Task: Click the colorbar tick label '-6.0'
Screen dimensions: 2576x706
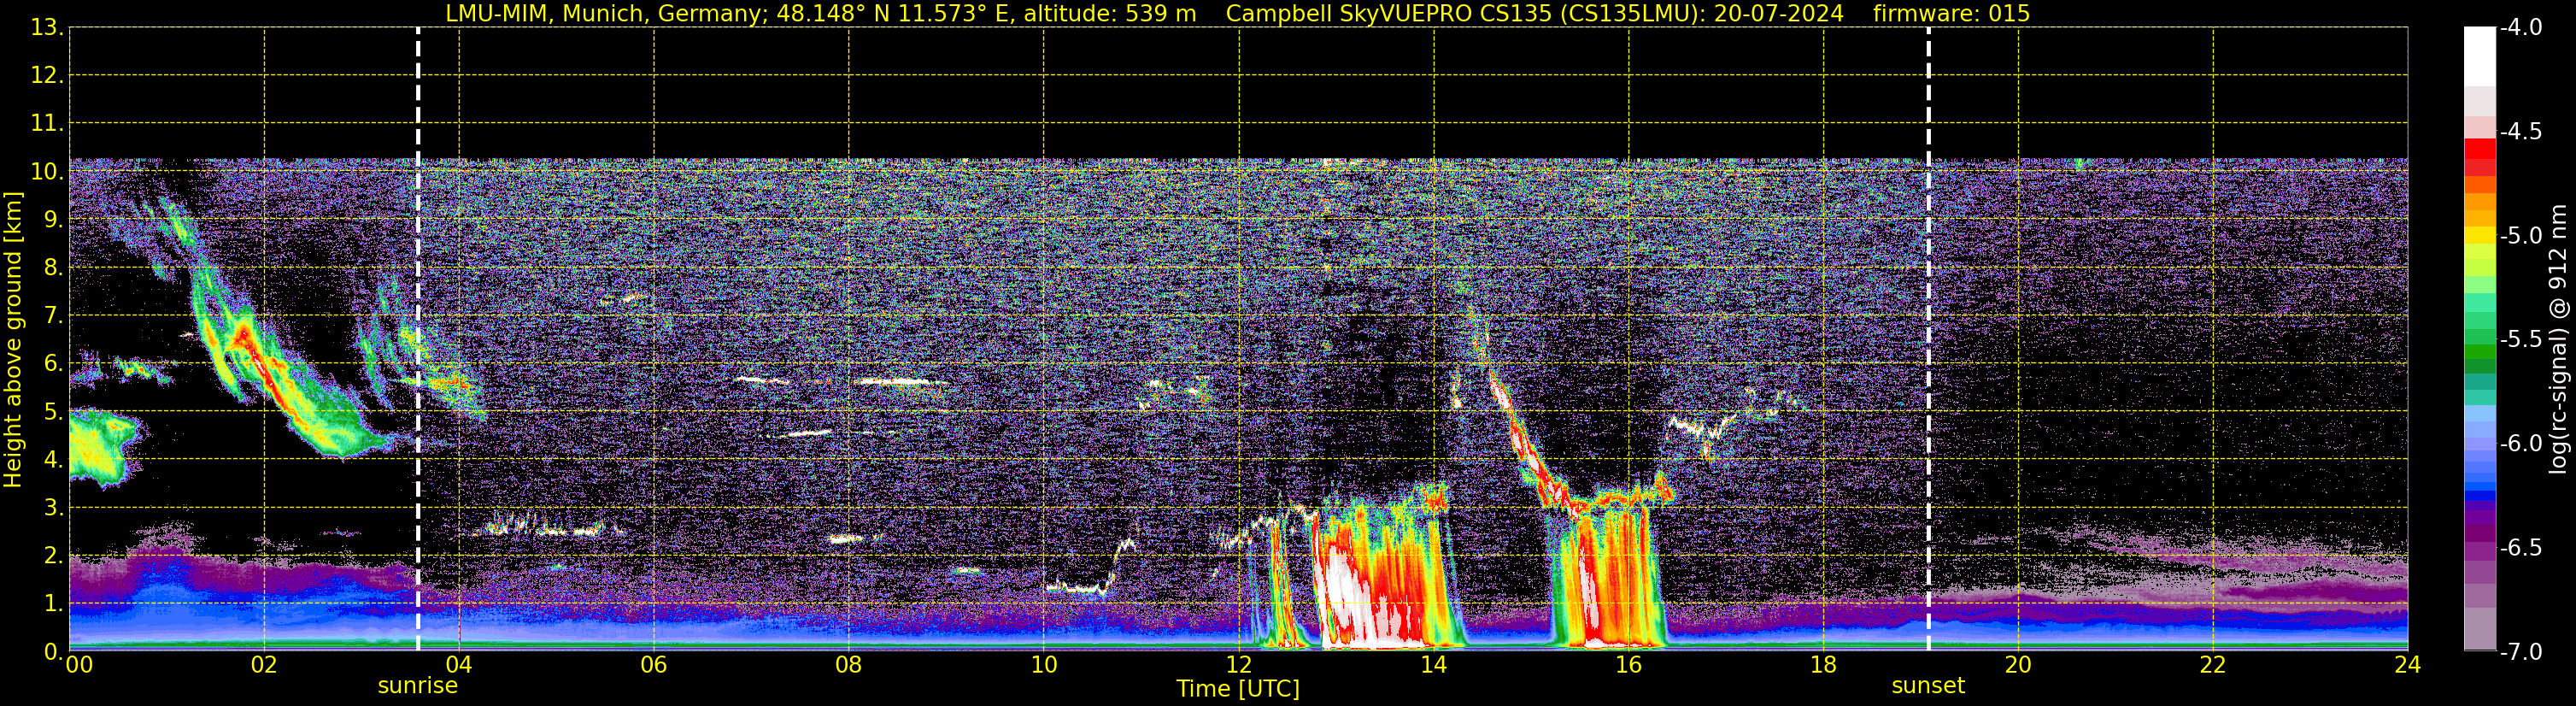Action: pyautogui.click(x=2520, y=444)
